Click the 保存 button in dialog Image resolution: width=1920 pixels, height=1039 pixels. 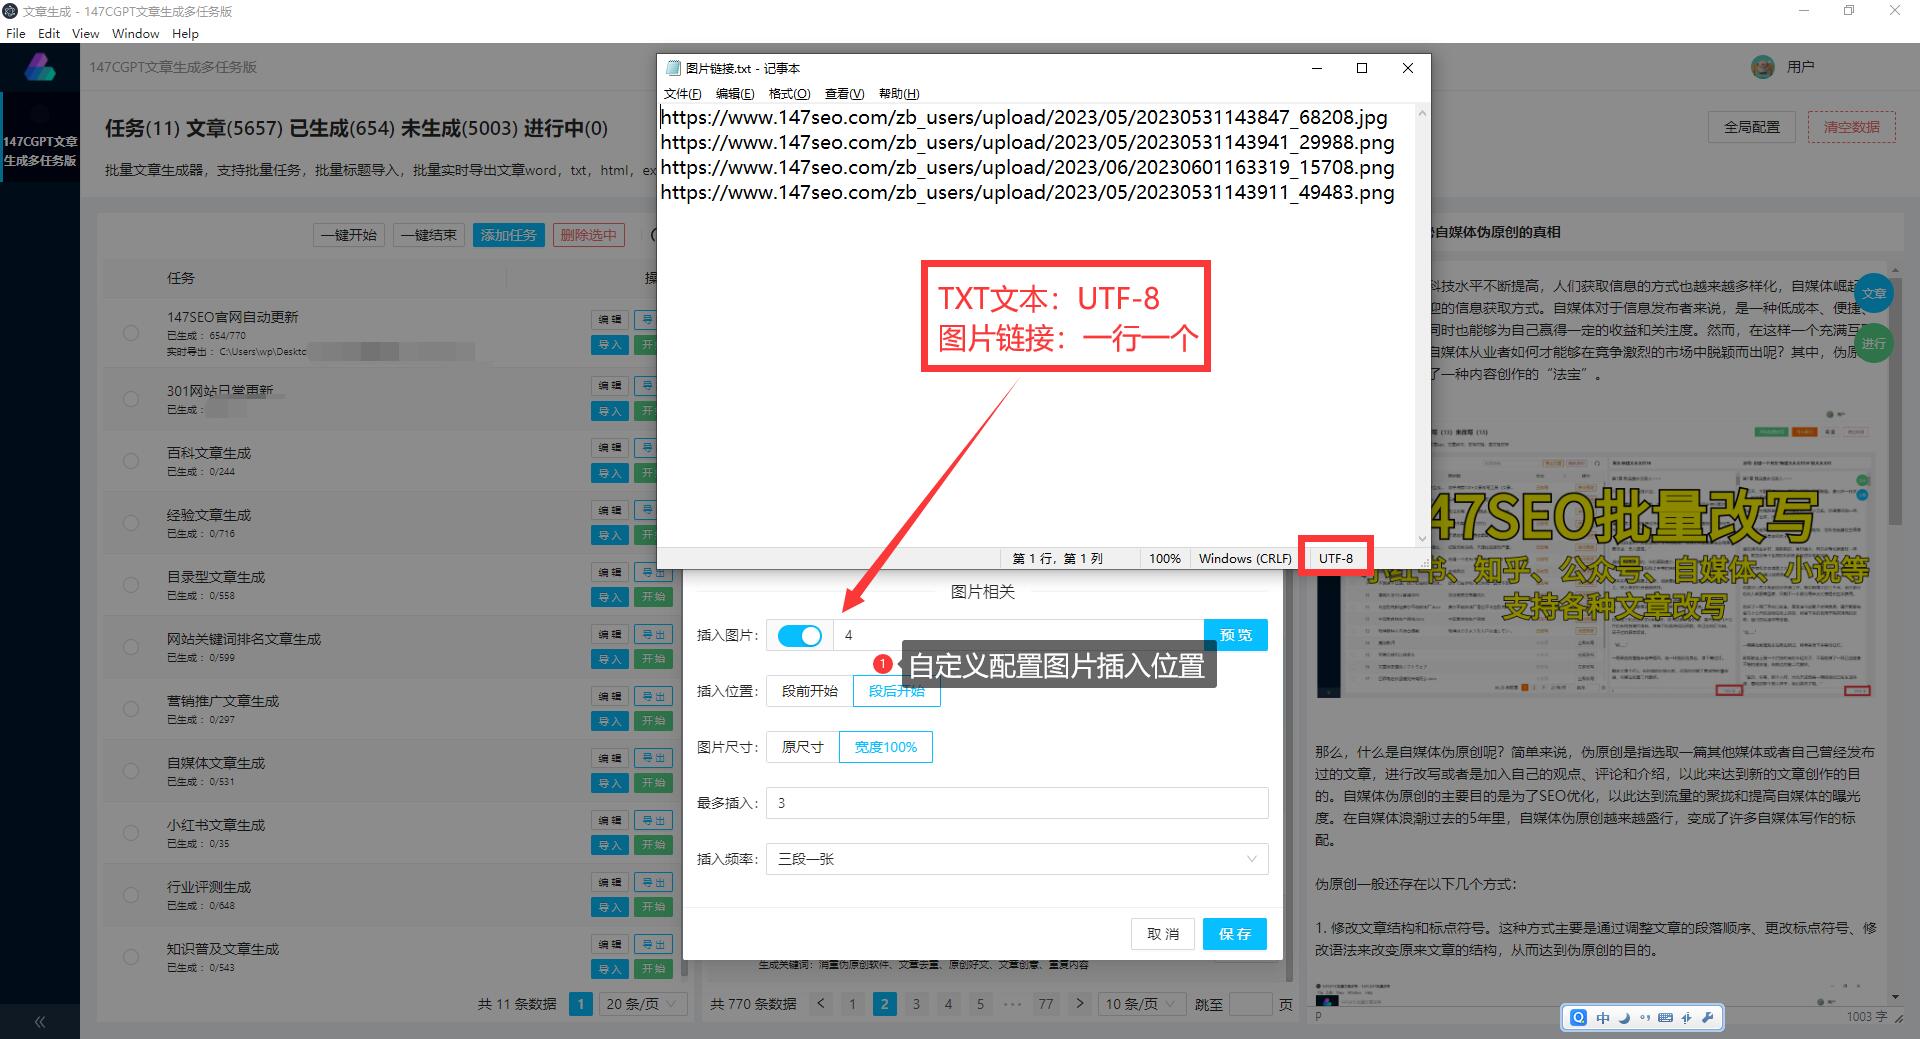(x=1235, y=934)
